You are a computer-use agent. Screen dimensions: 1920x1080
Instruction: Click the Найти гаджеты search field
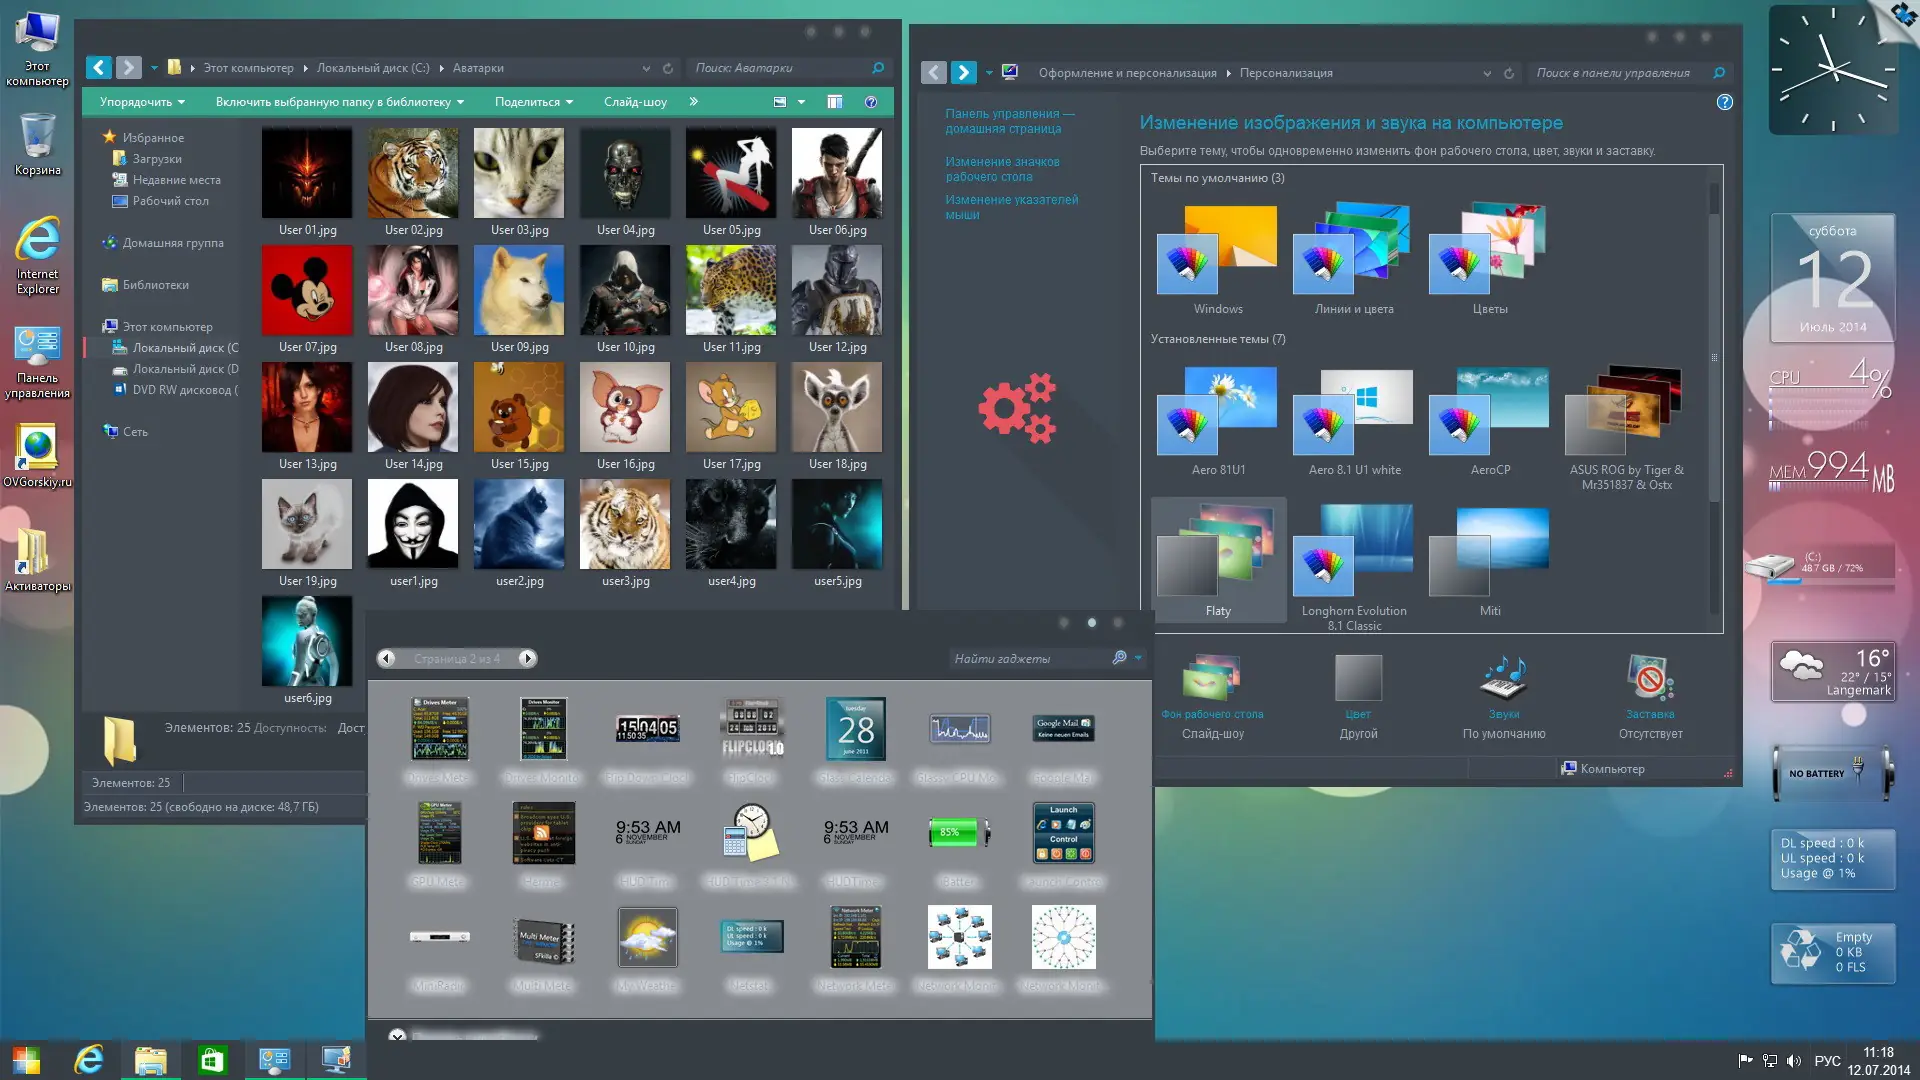[1030, 658]
